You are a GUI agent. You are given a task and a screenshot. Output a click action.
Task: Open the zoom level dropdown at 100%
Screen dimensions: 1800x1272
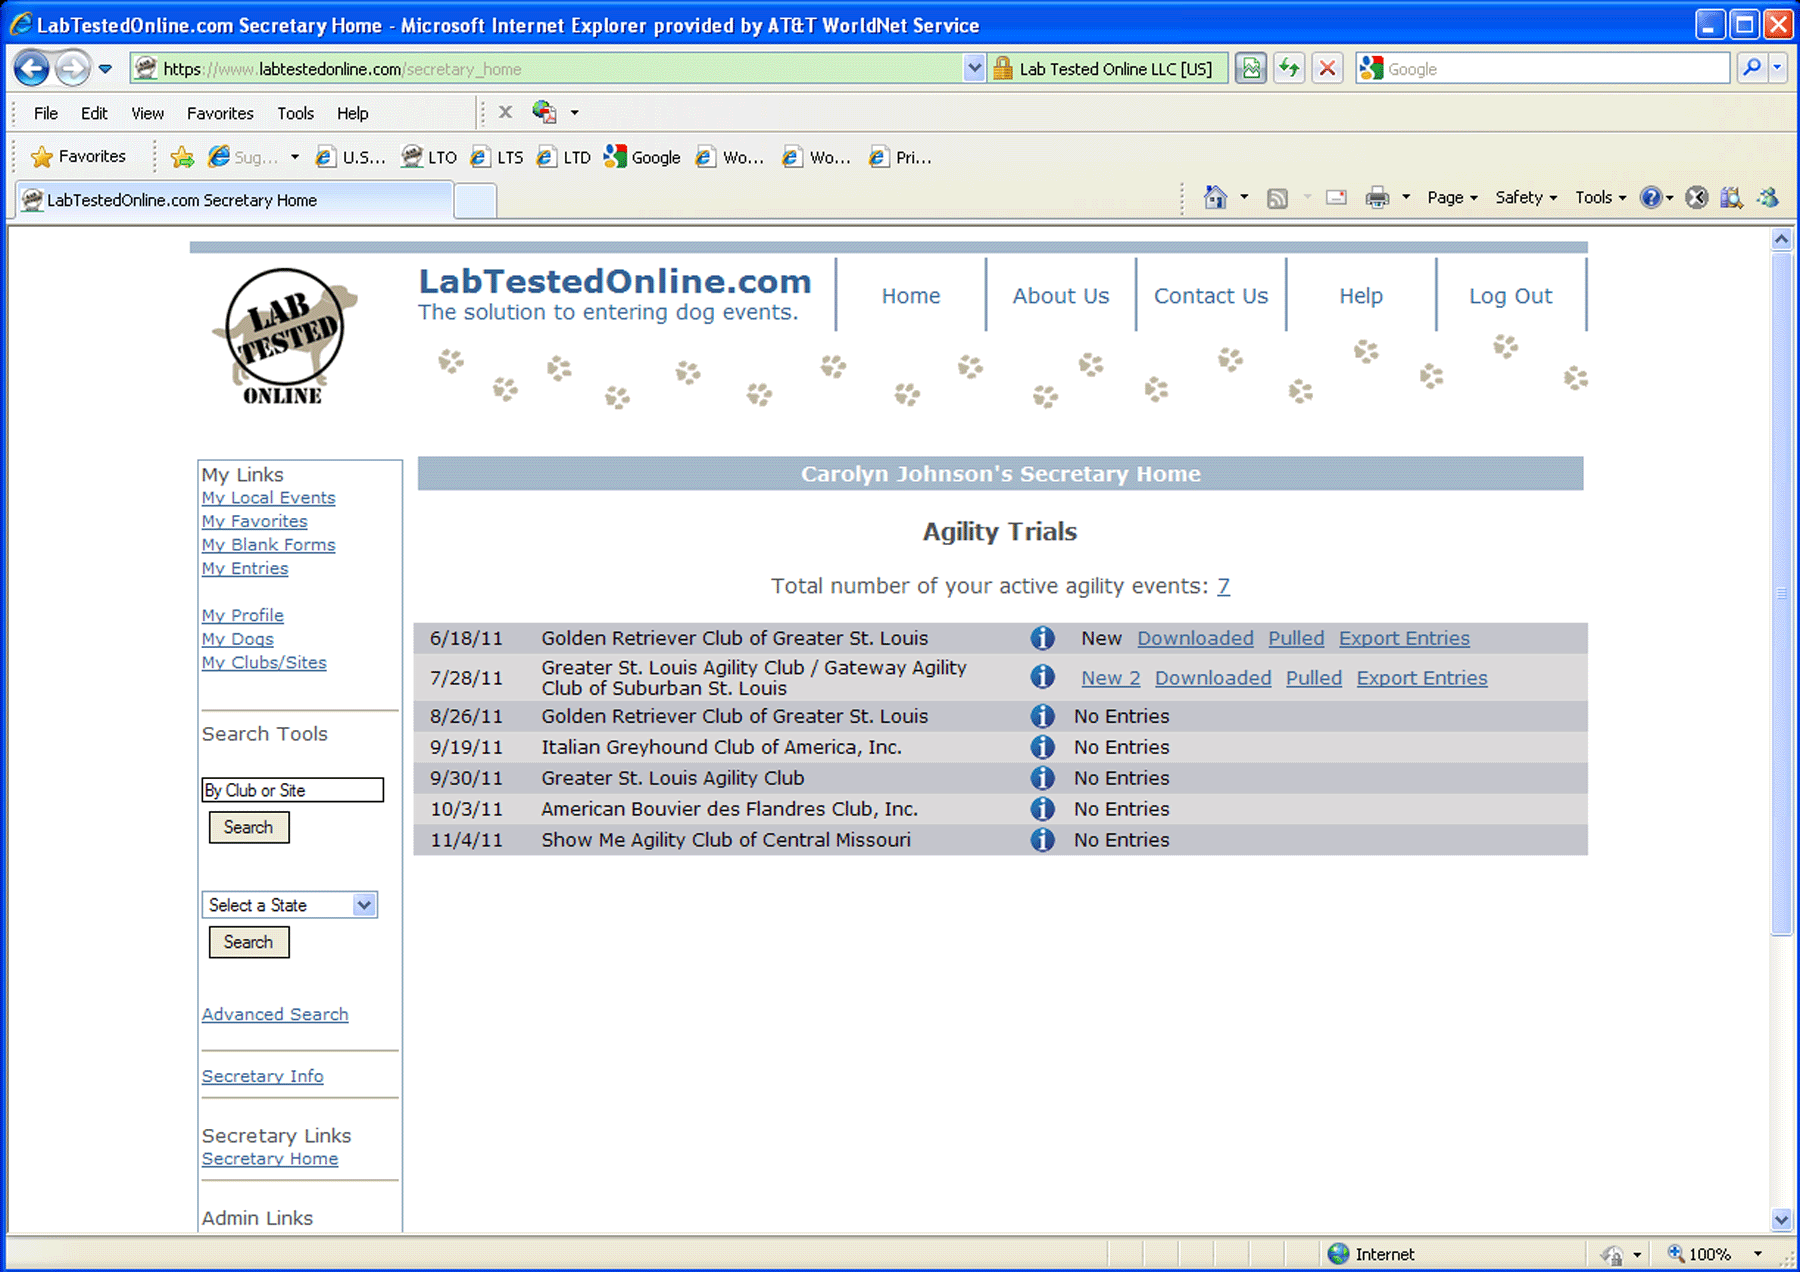click(1758, 1254)
